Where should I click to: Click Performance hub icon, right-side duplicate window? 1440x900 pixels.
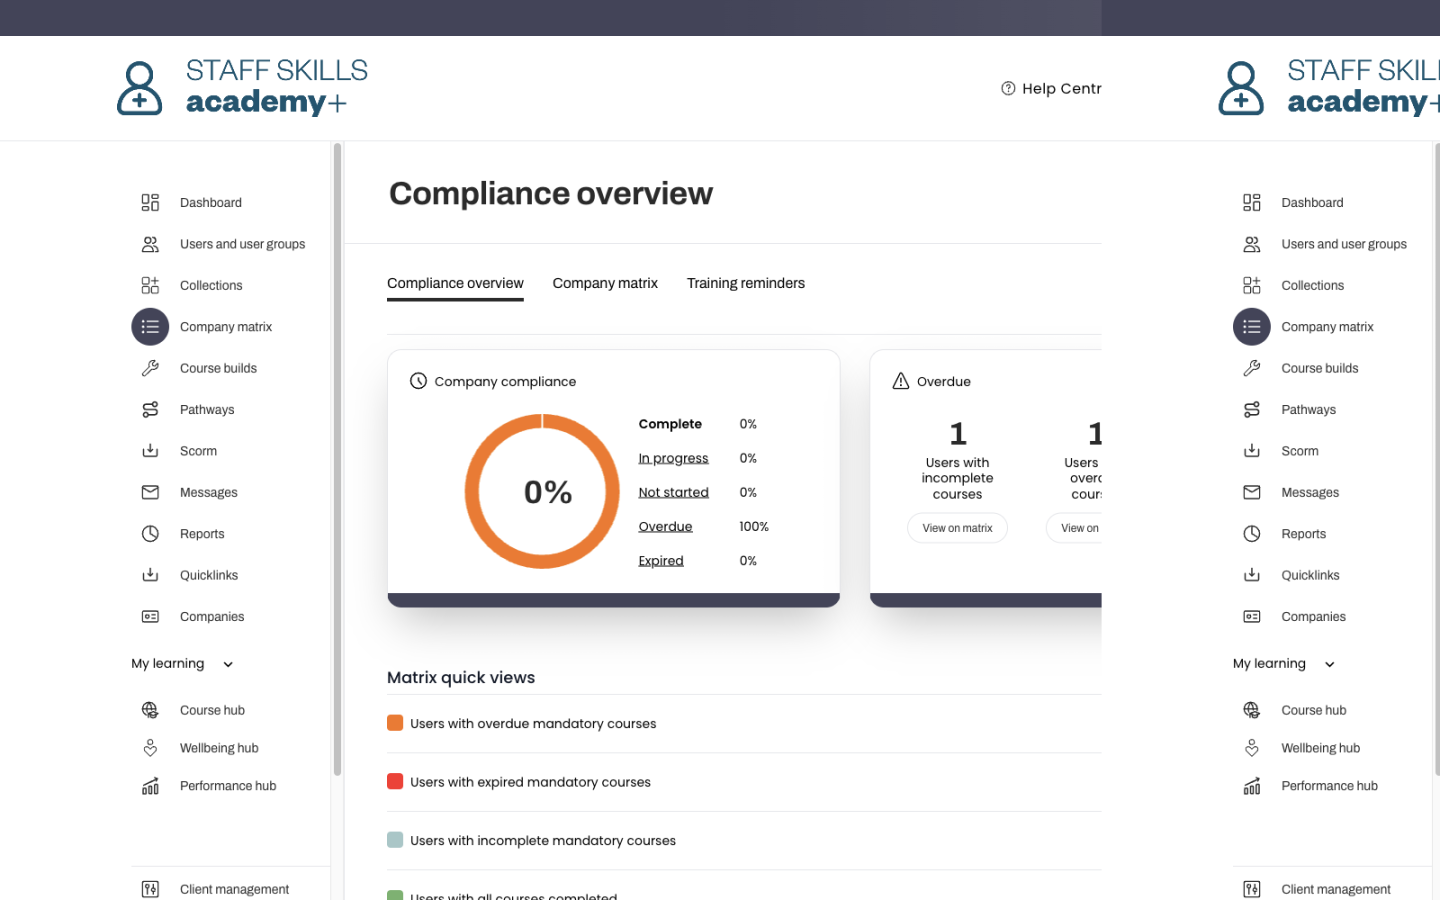click(x=1252, y=786)
